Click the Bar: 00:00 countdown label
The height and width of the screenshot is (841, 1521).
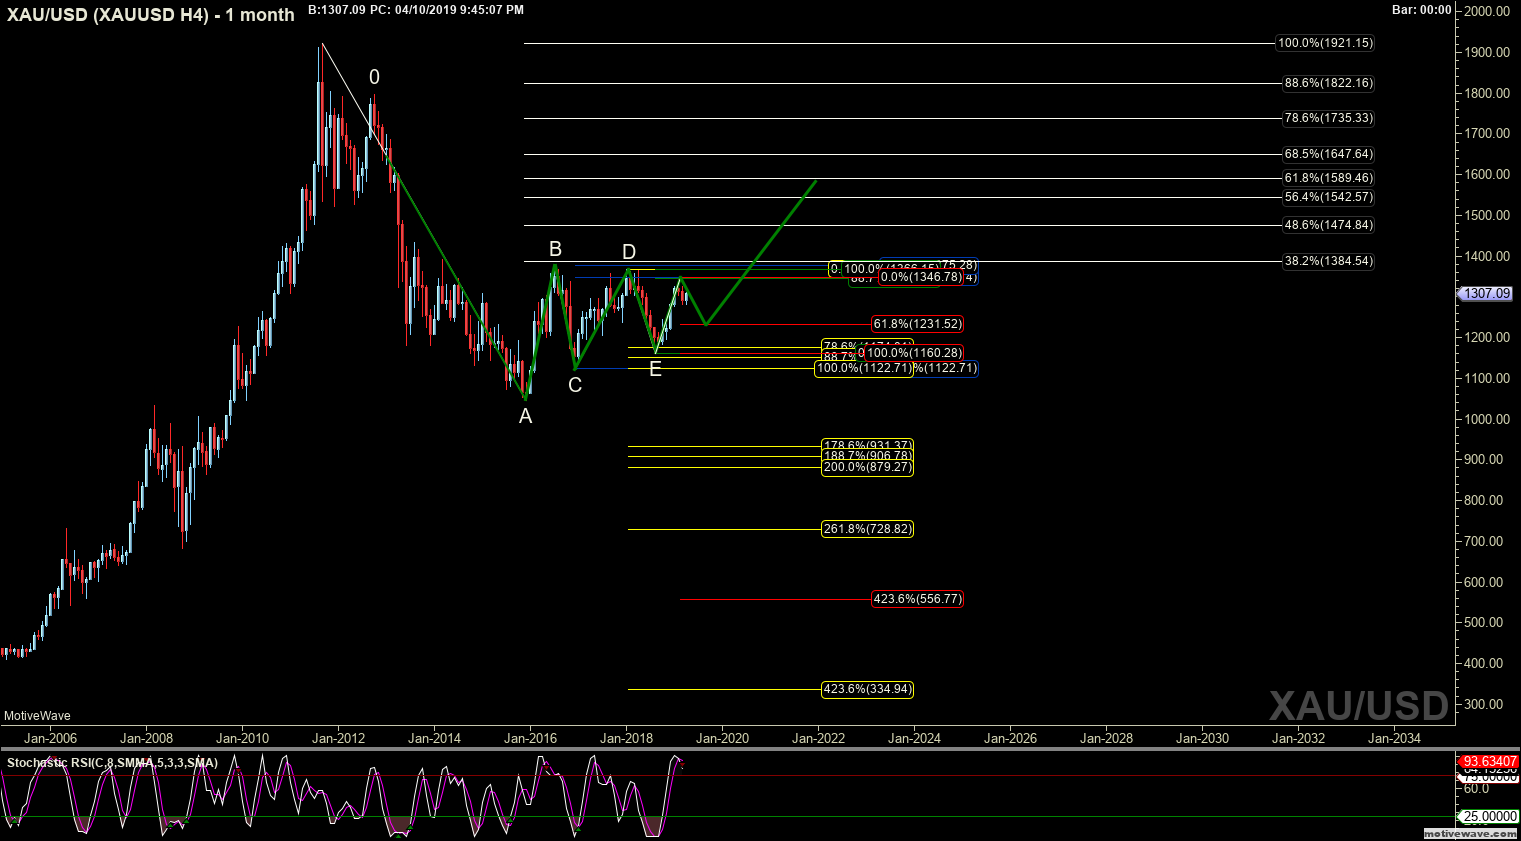tap(1421, 10)
